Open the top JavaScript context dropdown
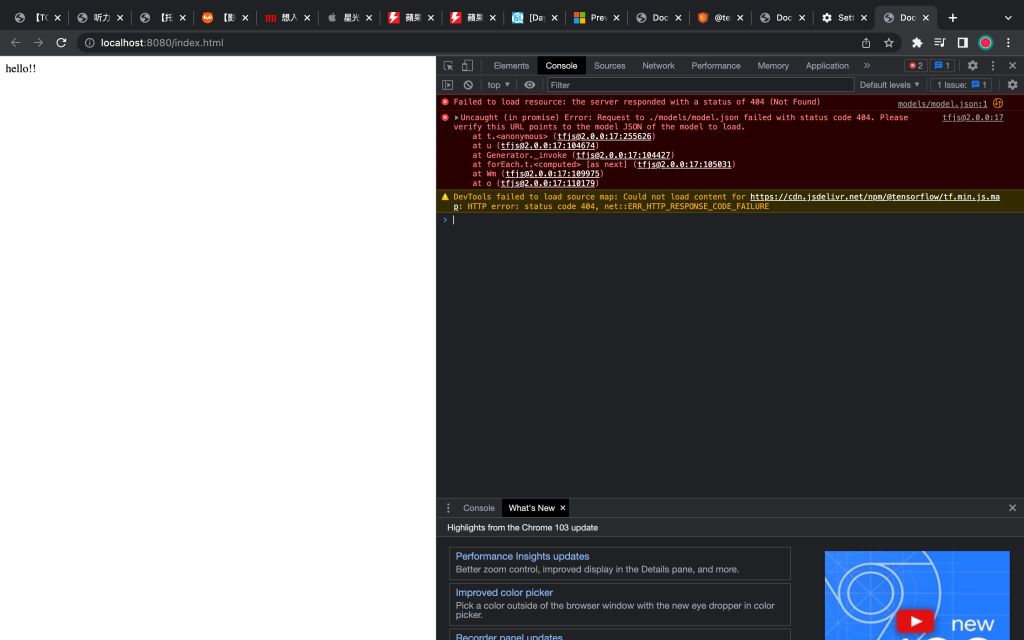The image size is (1024, 640). pos(498,85)
